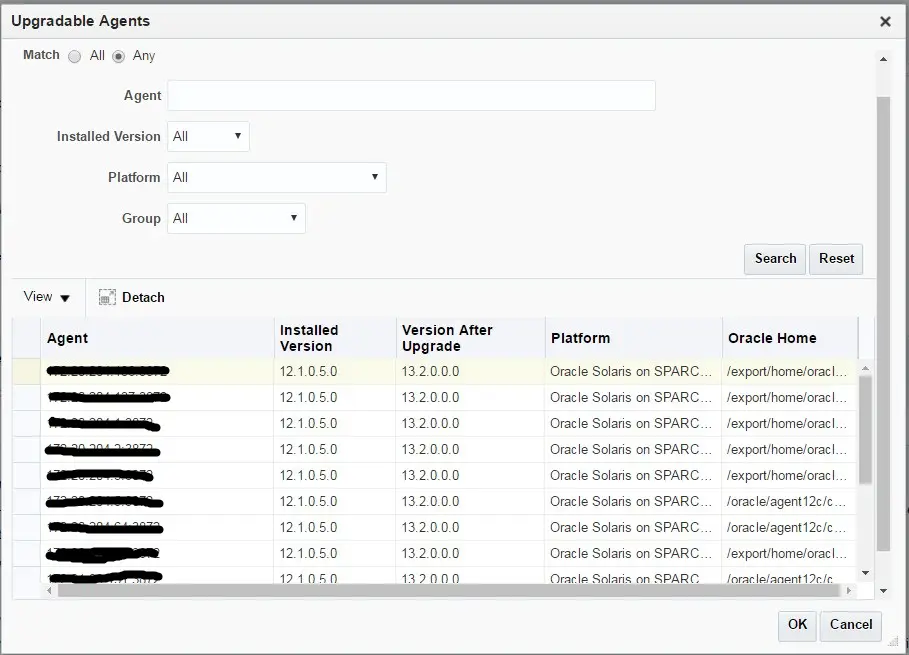Click the dialog's outer vertical scrollbar thumb
909x655 pixels.
pyautogui.click(x=883, y=323)
